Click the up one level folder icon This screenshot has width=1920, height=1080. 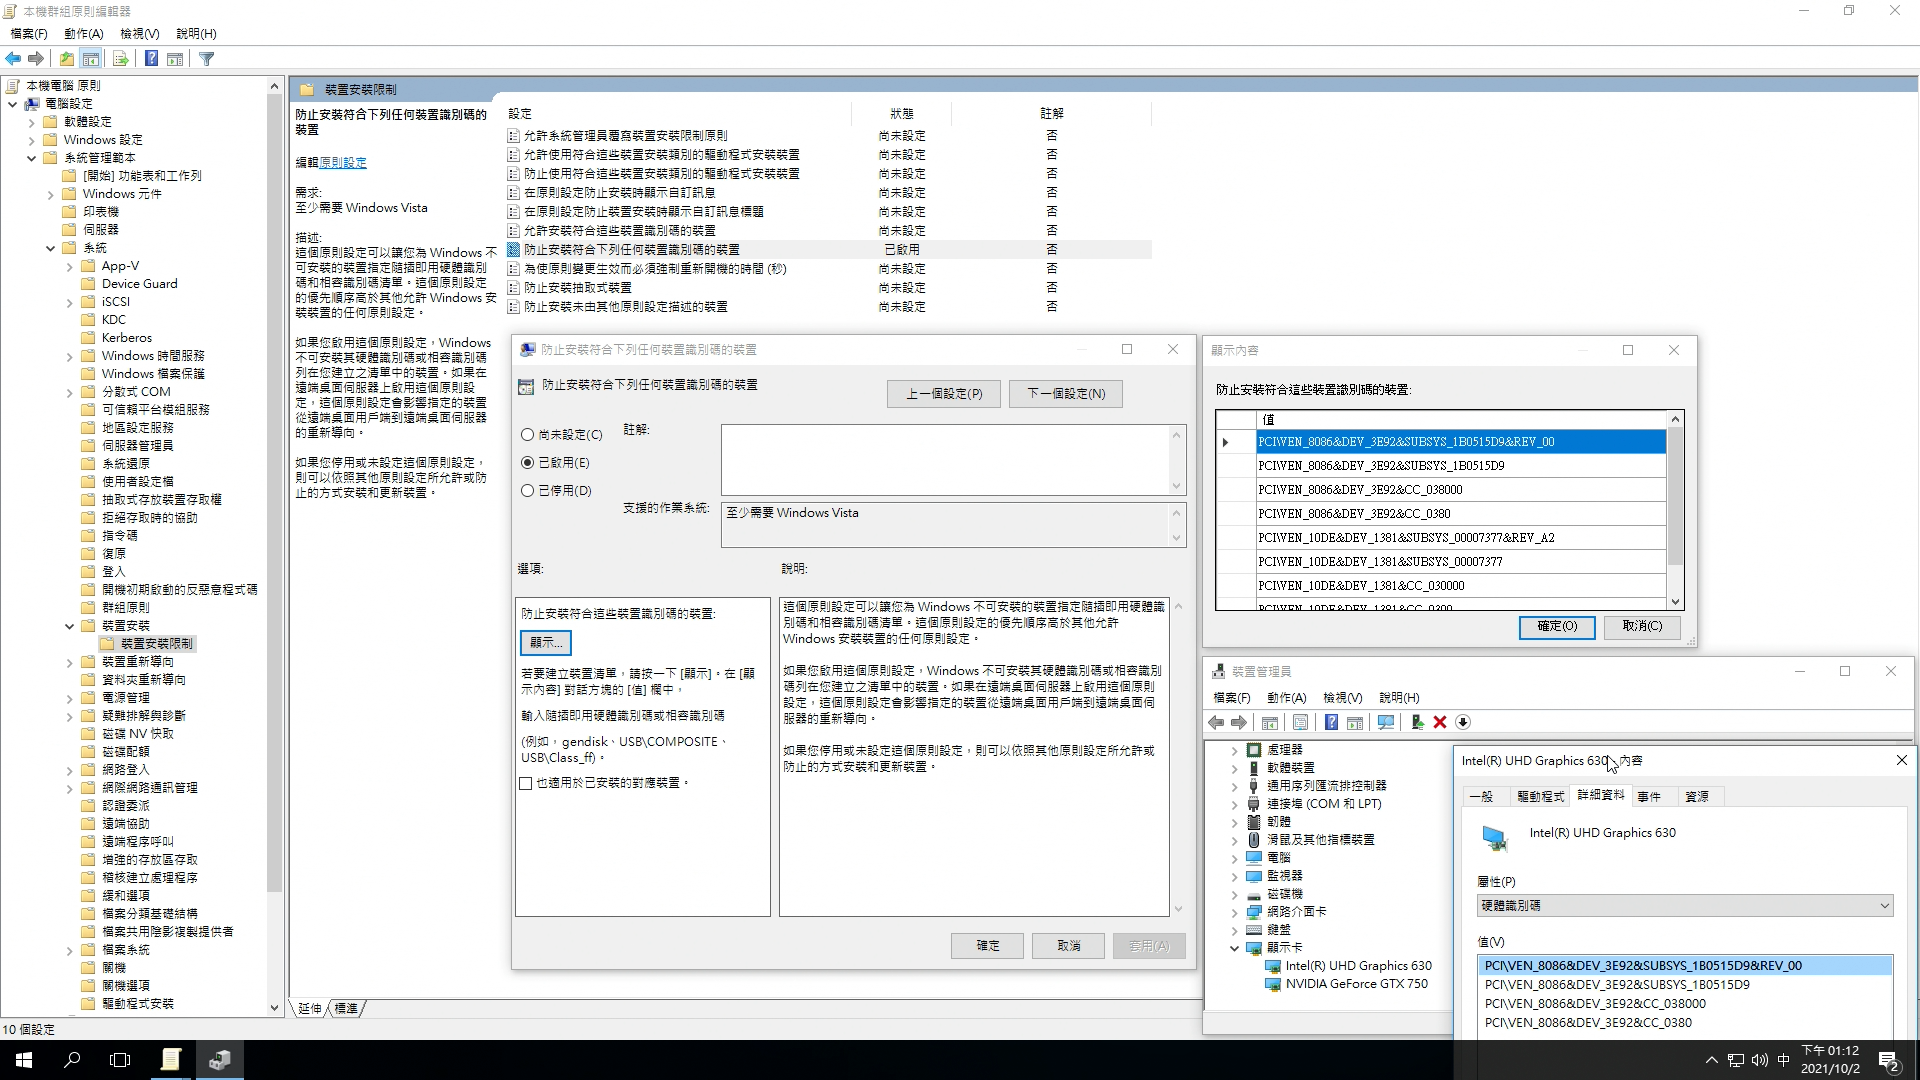(x=66, y=59)
